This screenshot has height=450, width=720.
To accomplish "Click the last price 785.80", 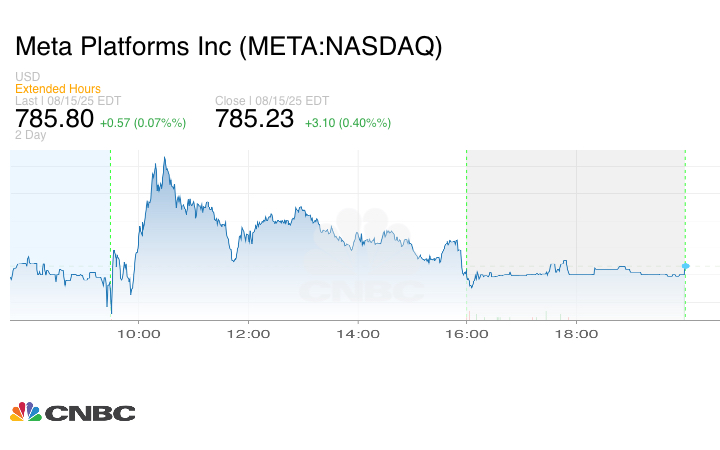I will (54, 119).
